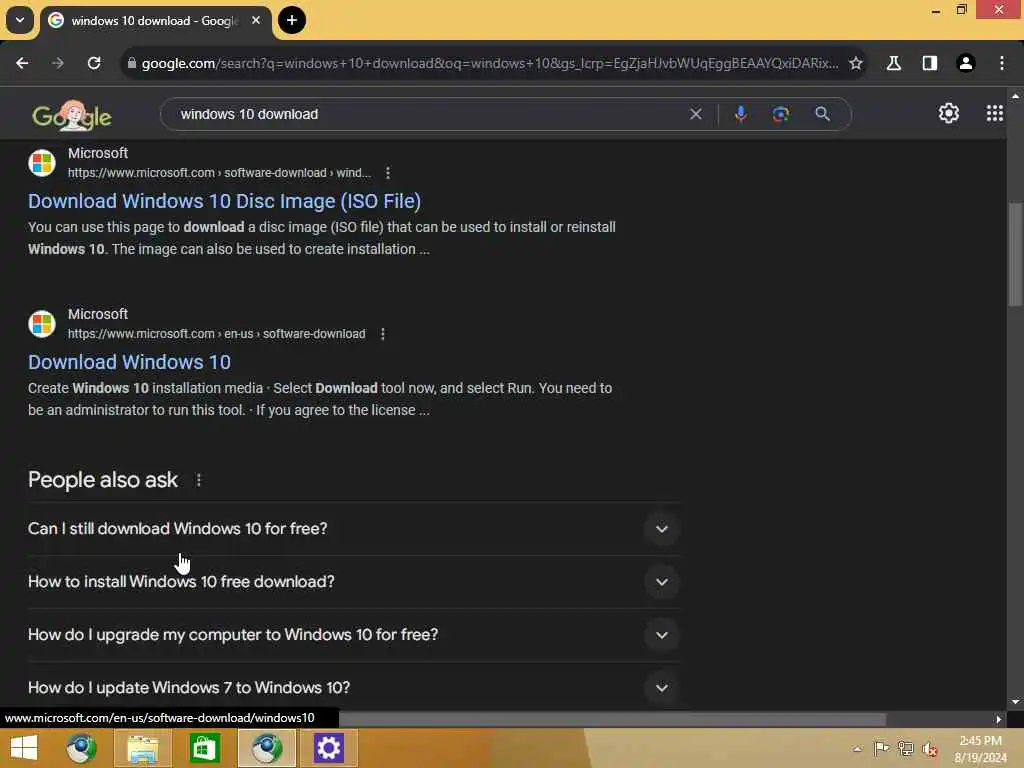Expand 'Can I still download Windows 10 for free?'
1024x768 pixels.
353,529
